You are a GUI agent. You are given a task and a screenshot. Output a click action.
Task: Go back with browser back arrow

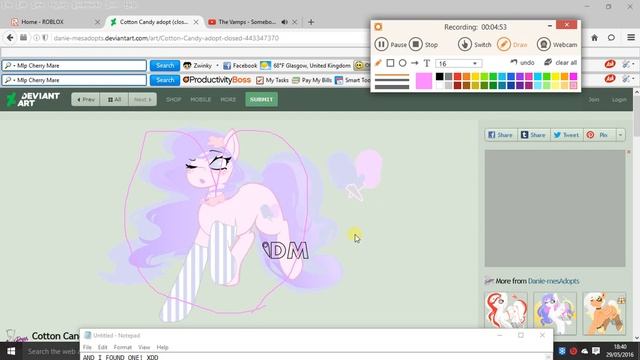[10, 38]
